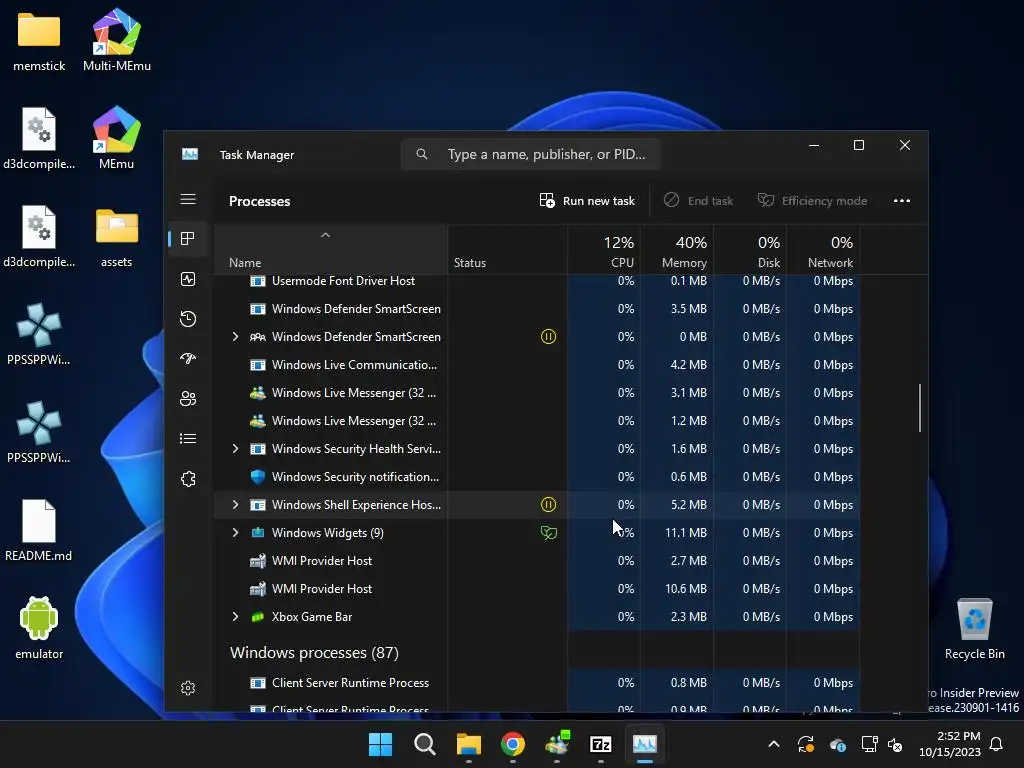This screenshot has width=1024, height=768.
Task: Click the Windows Security notification shield icon
Action: pyautogui.click(x=258, y=477)
